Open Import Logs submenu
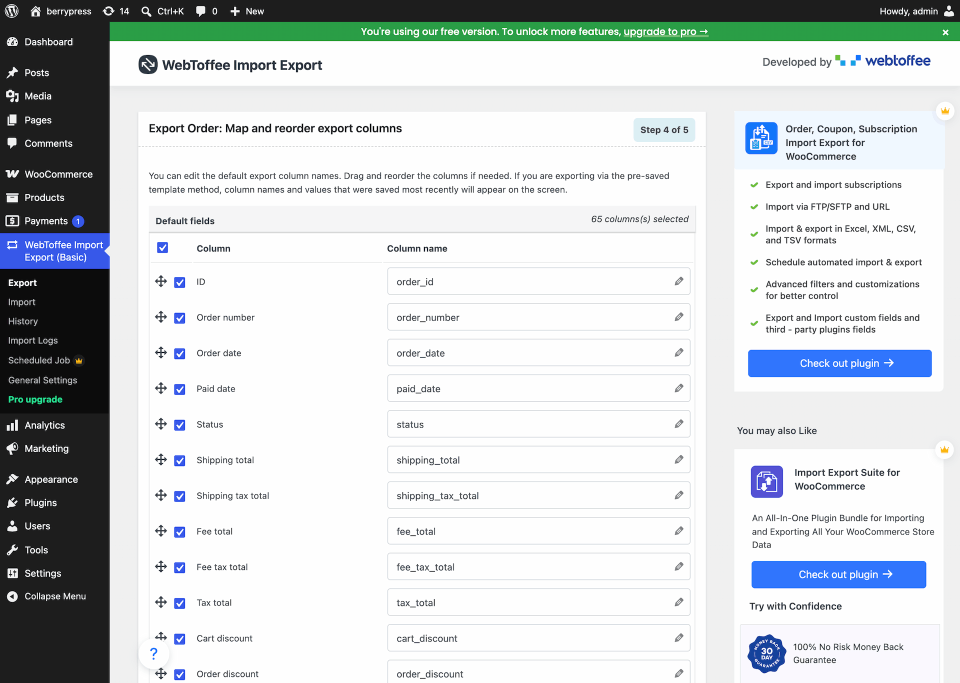 point(33,340)
